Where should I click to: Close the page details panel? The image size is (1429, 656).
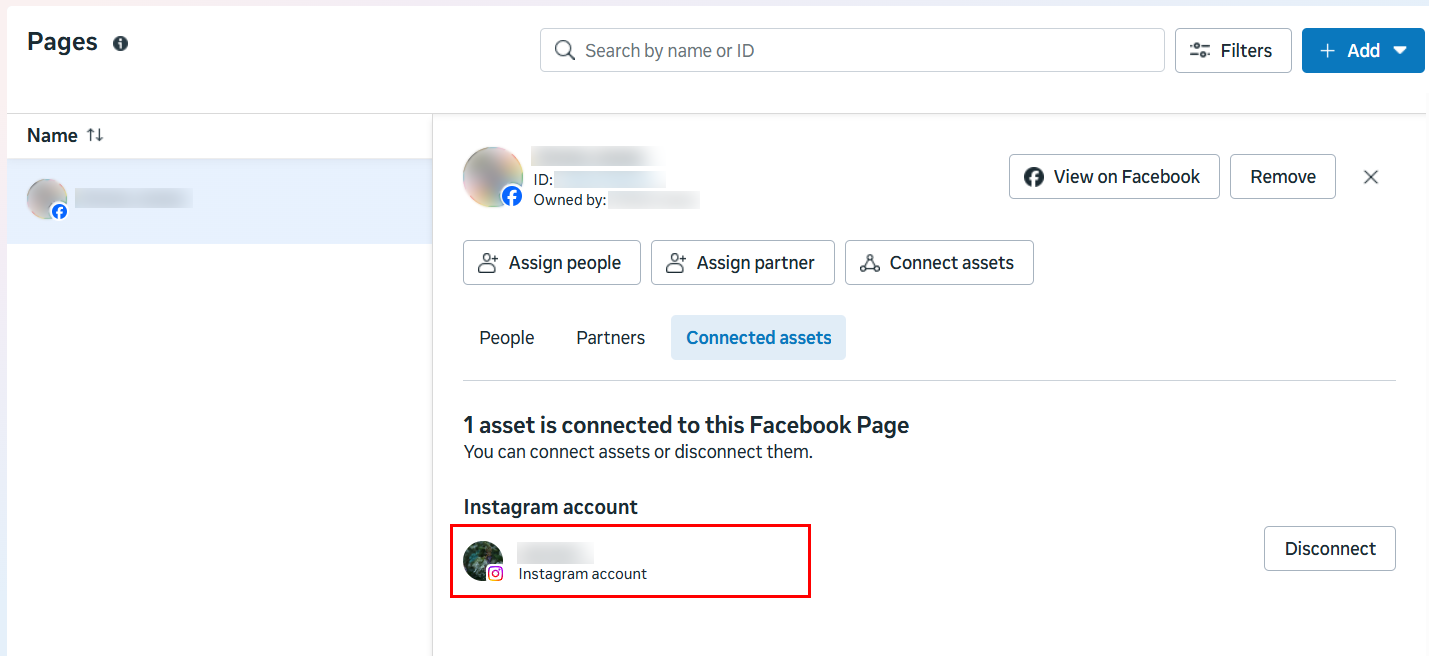[x=1371, y=177]
